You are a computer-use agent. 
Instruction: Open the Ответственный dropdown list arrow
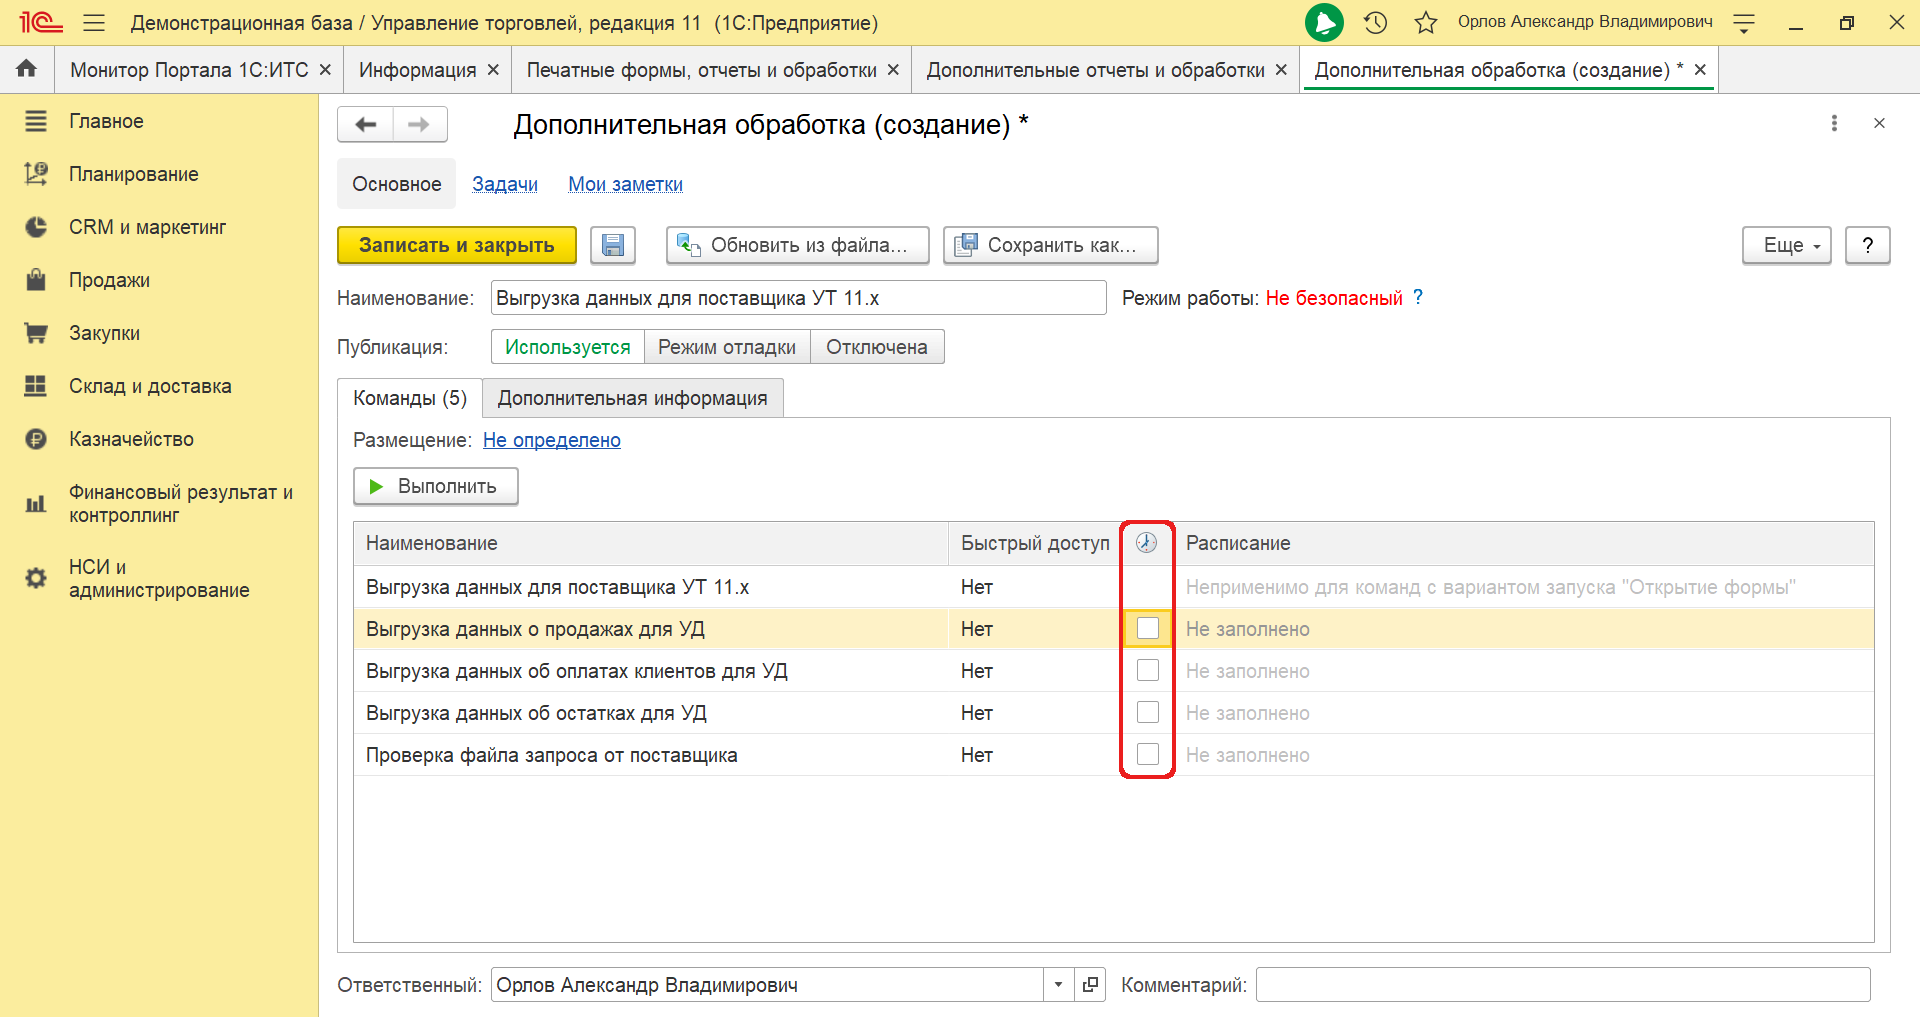(x=1058, y=985)
